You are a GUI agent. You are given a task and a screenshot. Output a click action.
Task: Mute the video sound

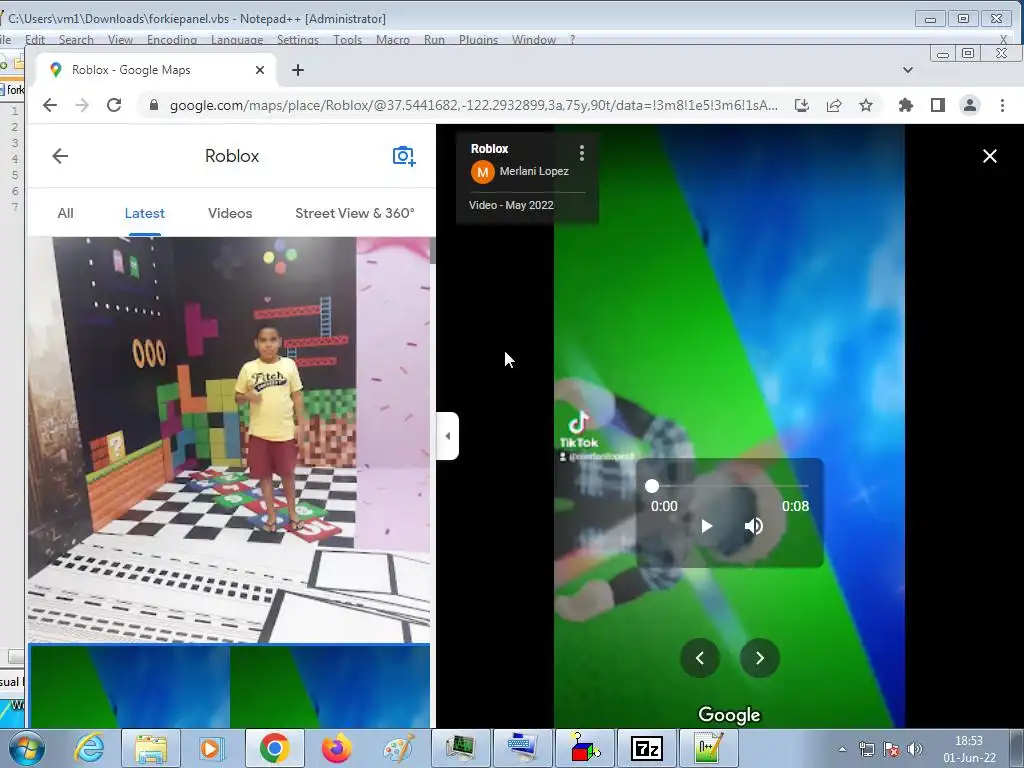754,526
